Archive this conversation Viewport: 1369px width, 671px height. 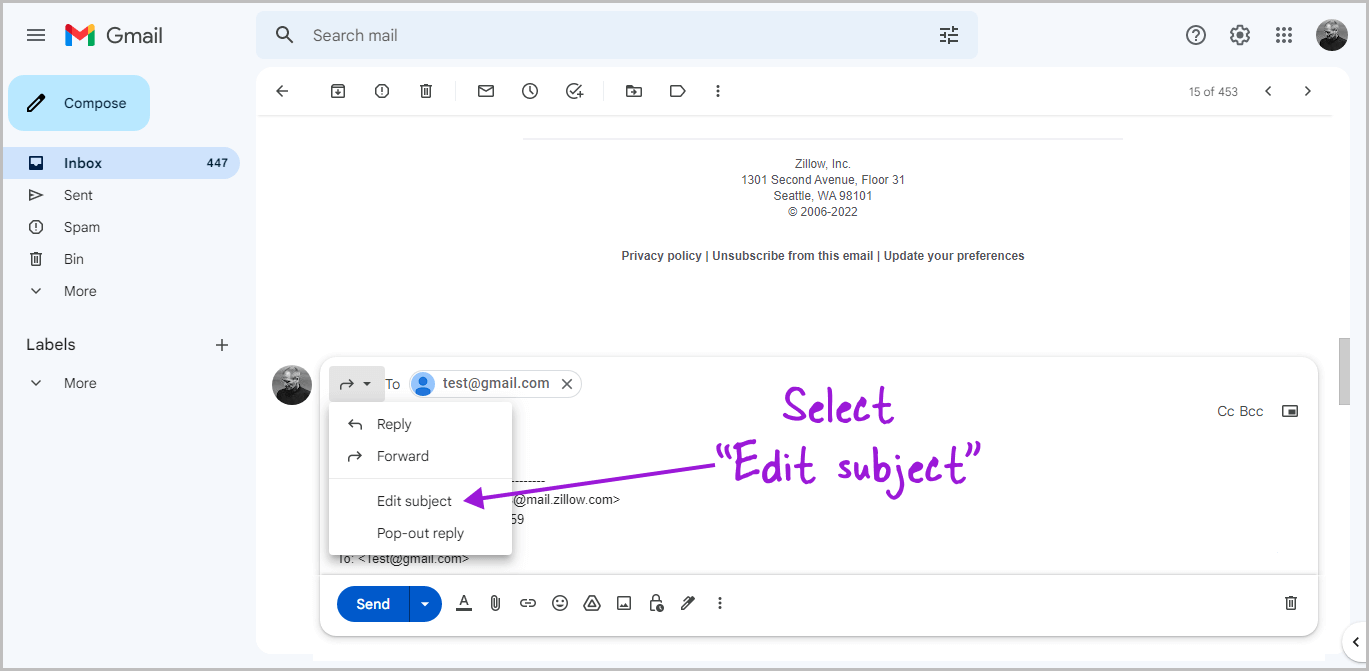tap(337, 91)
